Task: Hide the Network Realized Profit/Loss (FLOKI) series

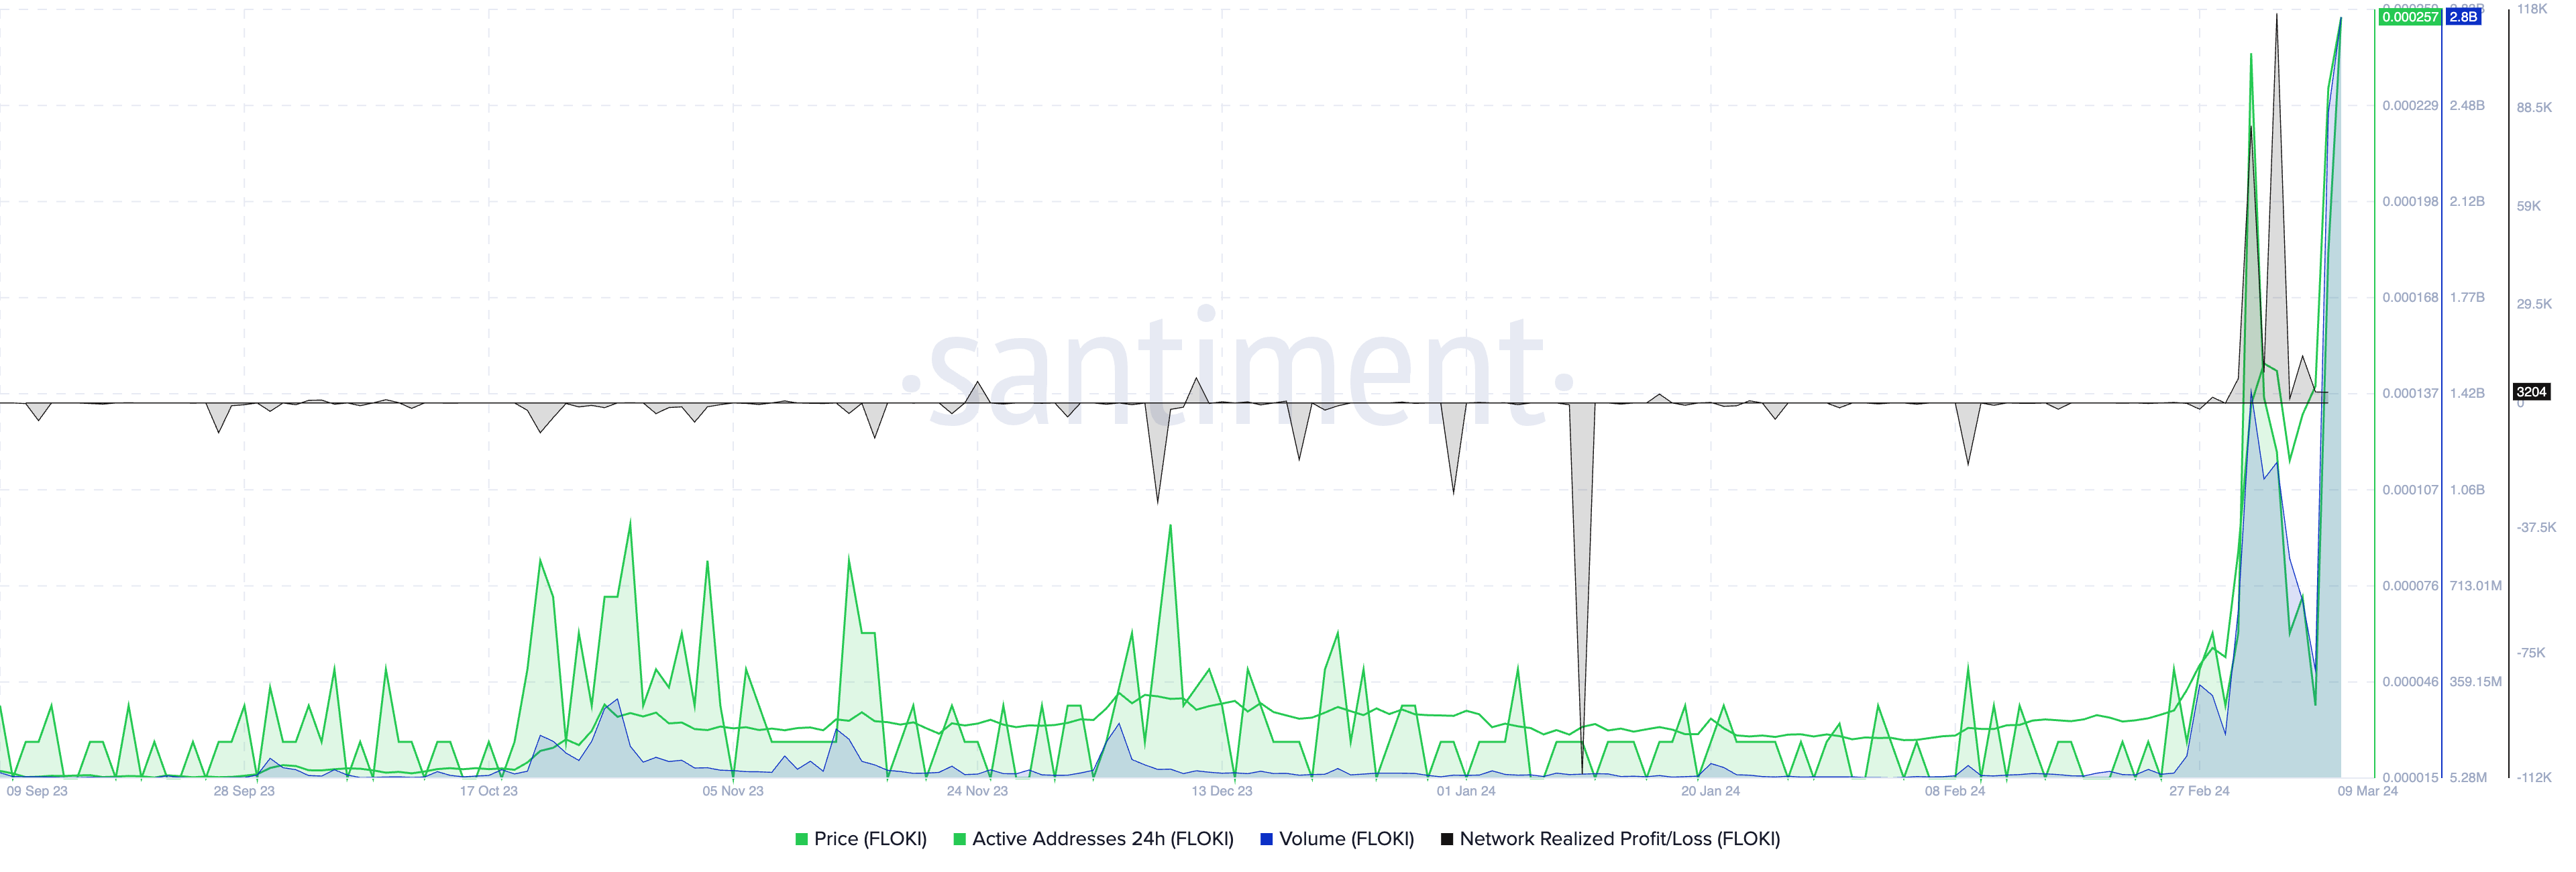Action: pyautogui.click(x=1619, y=839)
